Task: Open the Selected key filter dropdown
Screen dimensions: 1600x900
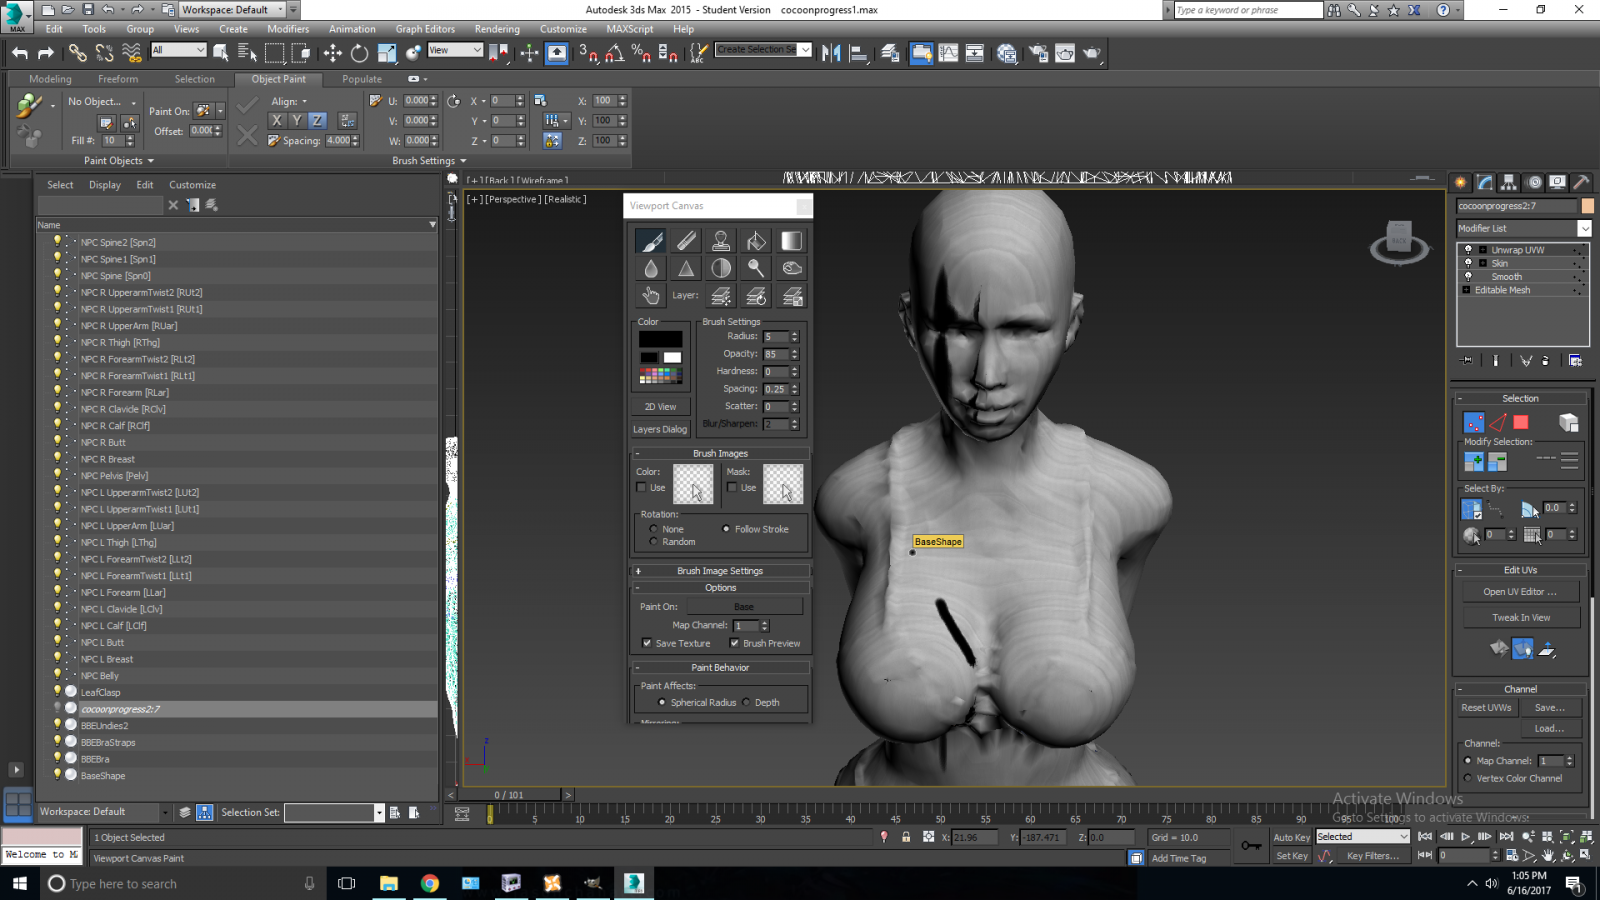Action: click(1362, 837)
